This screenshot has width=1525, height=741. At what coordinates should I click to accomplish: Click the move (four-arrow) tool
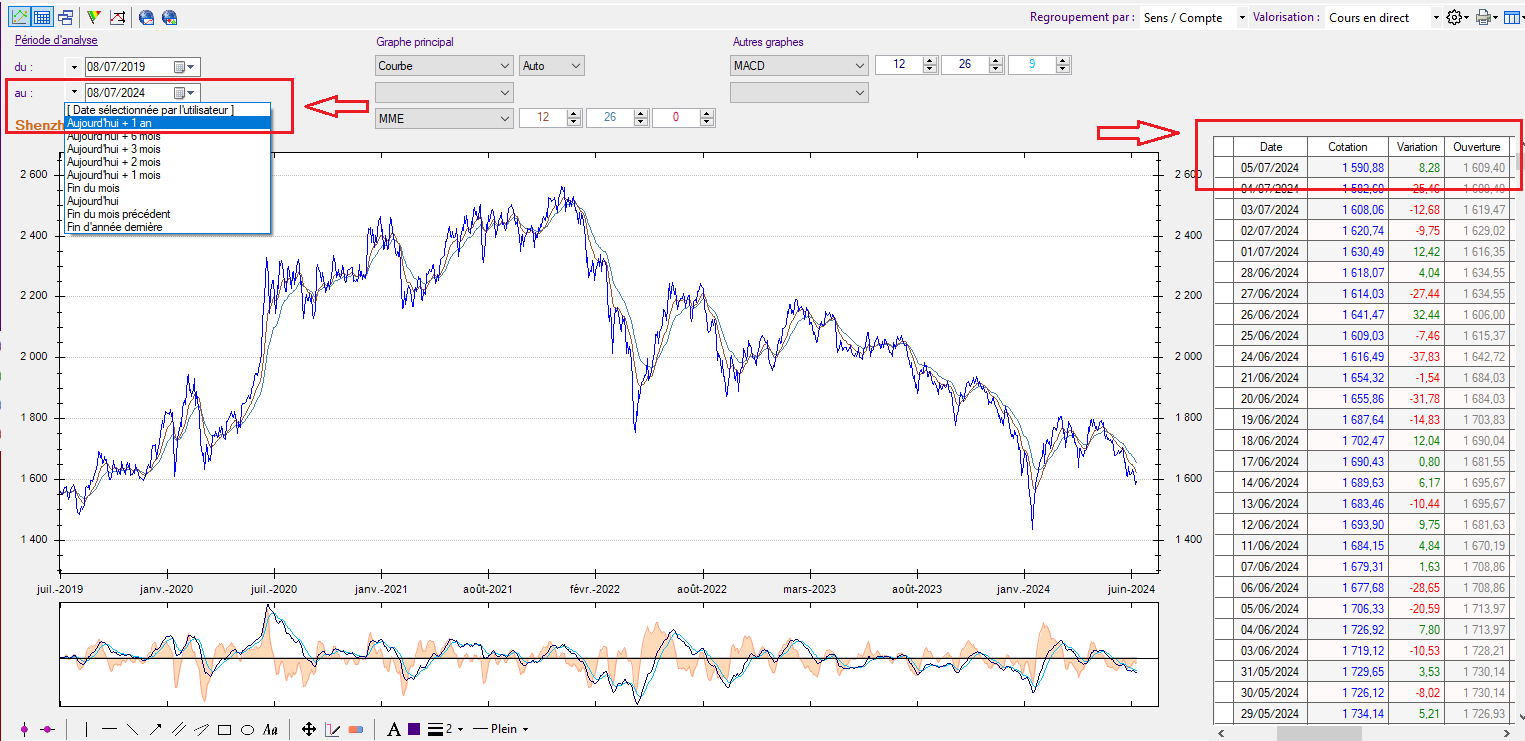point(309,729)
